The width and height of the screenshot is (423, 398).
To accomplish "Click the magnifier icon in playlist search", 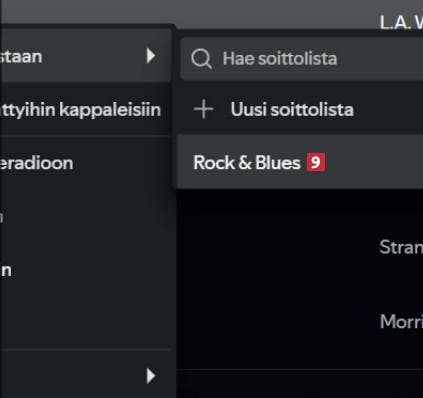I will (202, 59).
